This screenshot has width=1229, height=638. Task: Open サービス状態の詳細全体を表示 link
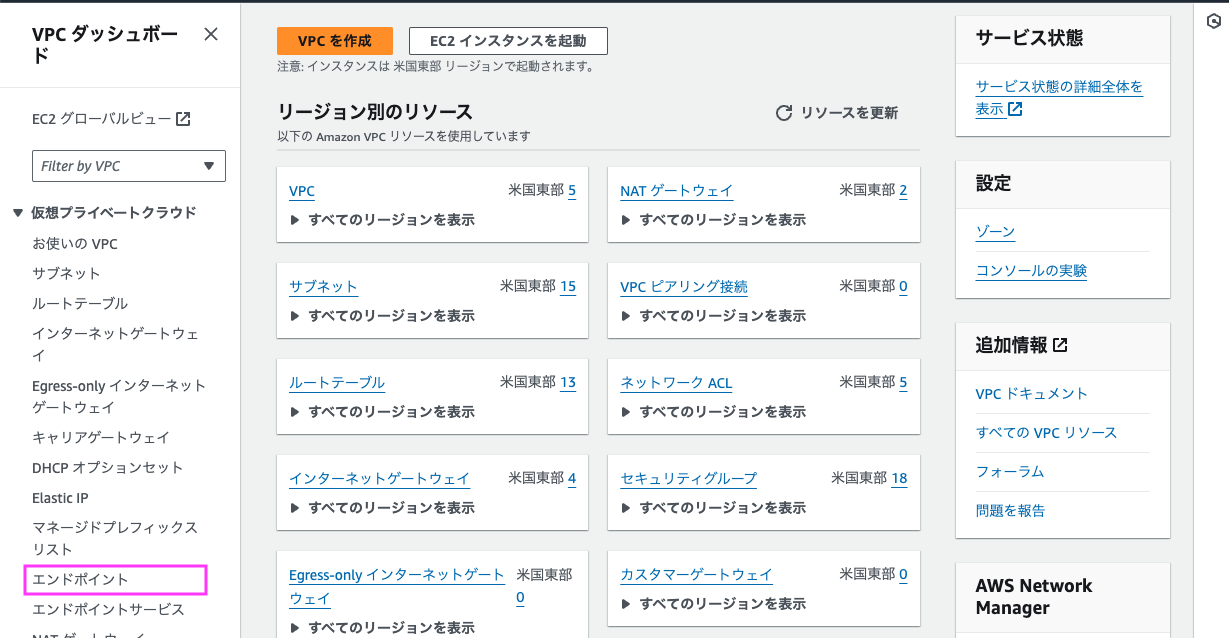(1059, 97)
